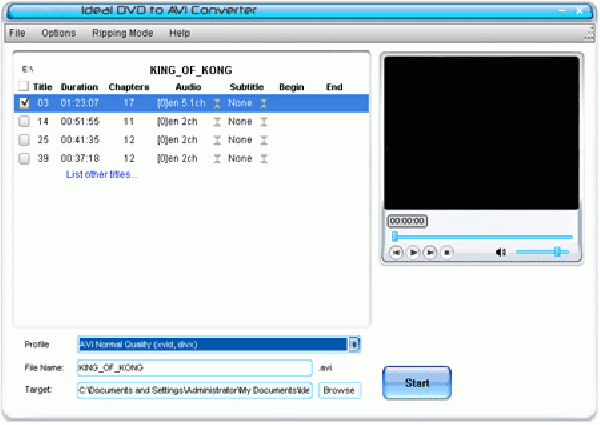
Task: Click the Start button
Action: 417,383
